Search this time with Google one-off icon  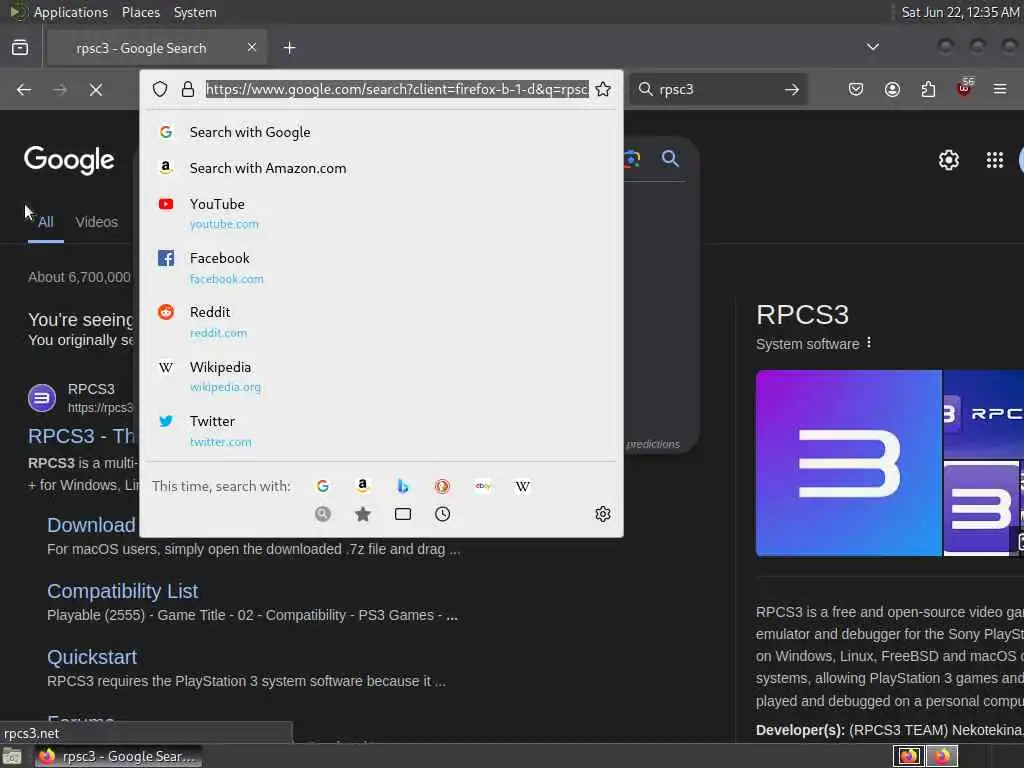pyautogui.click(x=322, y=486)
